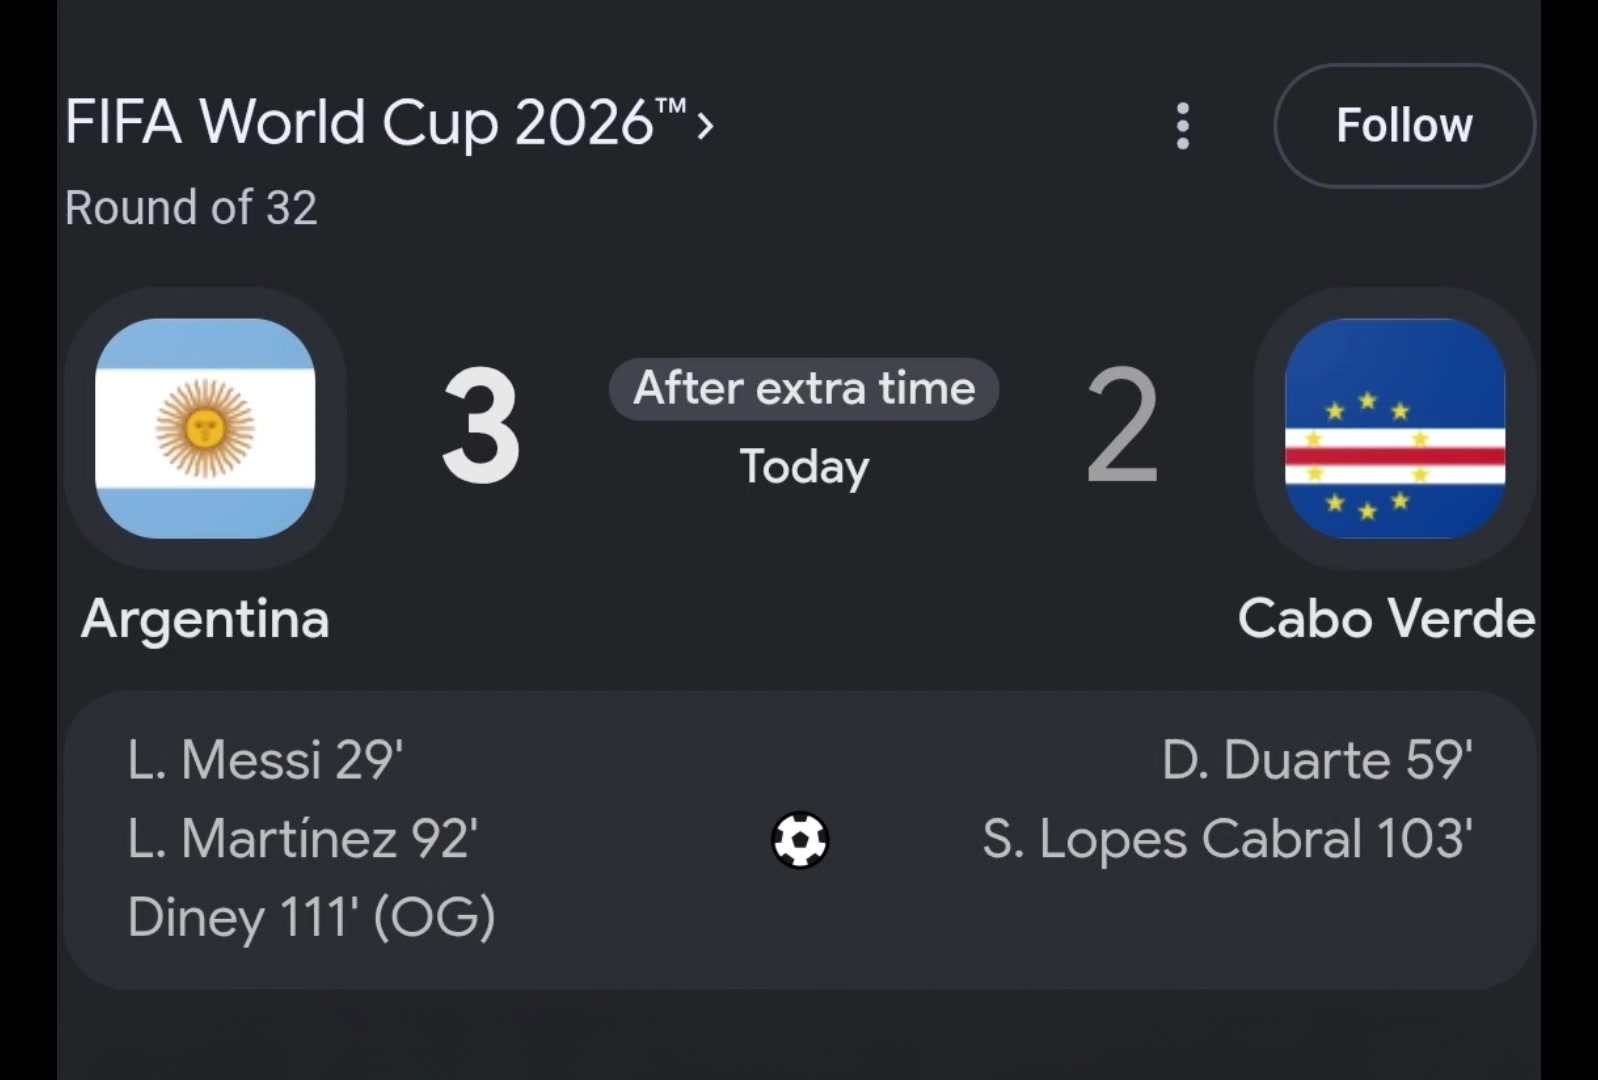1598x1080 pixels.
Task: Tap the Cabo Verde flag icon
Action: pos(1395,429)
